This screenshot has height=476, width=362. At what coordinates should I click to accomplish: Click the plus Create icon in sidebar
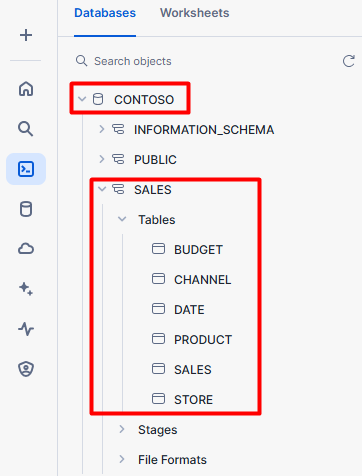tap(26, 35)
